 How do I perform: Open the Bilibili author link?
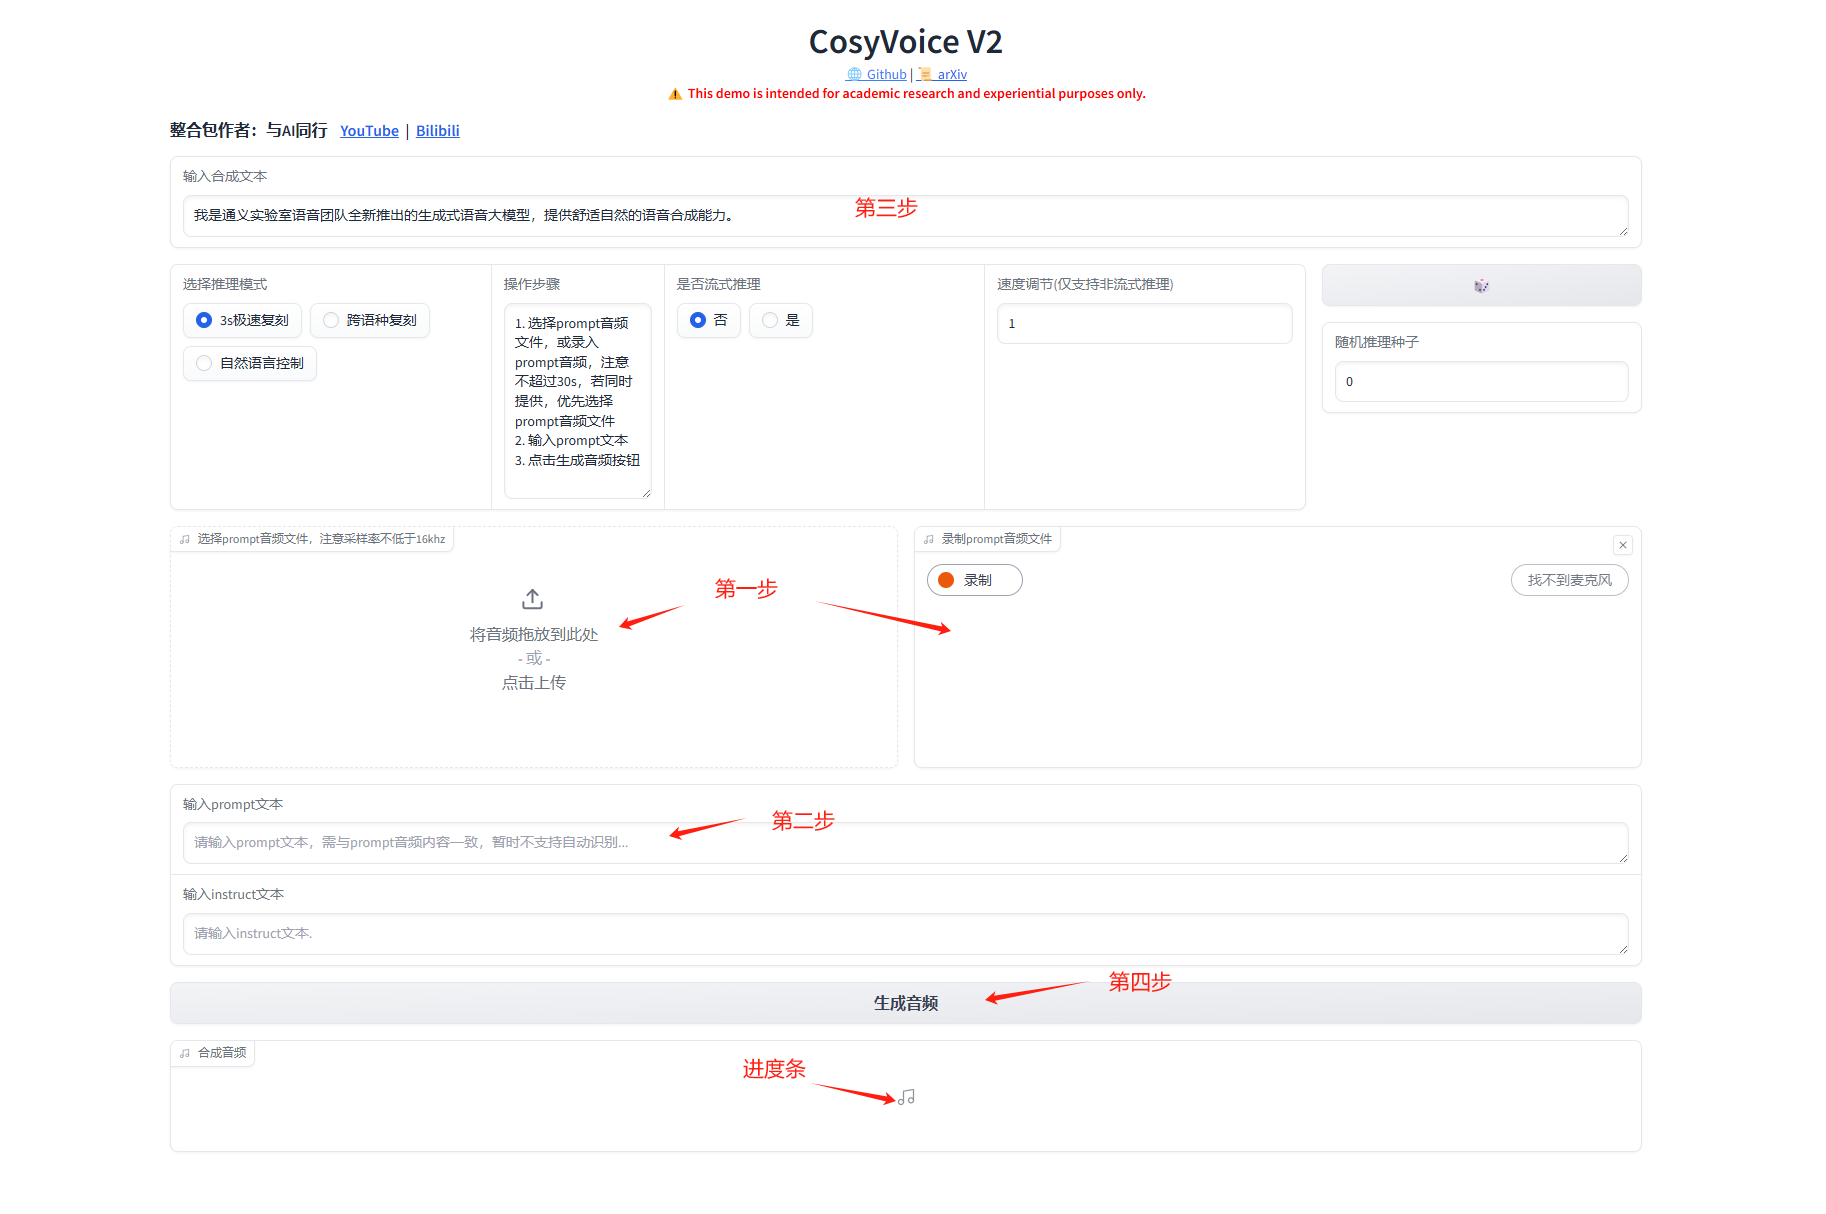tap(438, 131)
